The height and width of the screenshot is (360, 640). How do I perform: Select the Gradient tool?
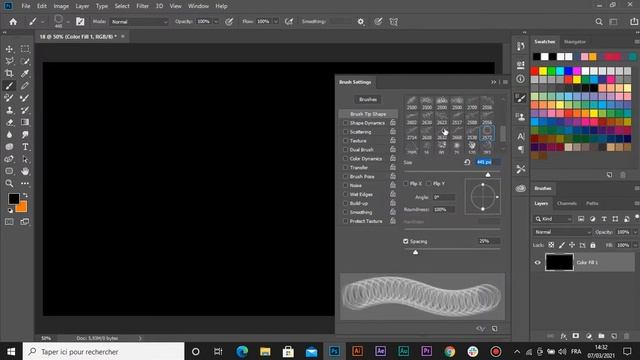point(25,122)
